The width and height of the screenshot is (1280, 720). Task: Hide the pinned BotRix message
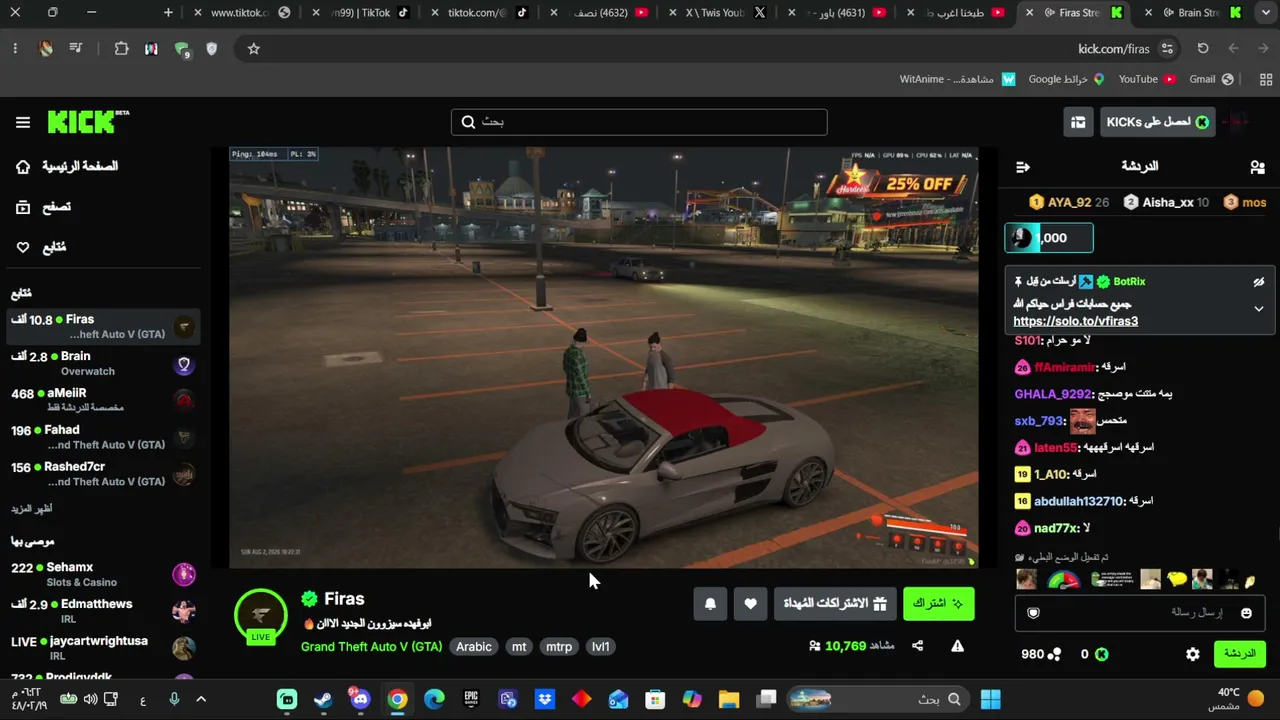click(1259, 283)
